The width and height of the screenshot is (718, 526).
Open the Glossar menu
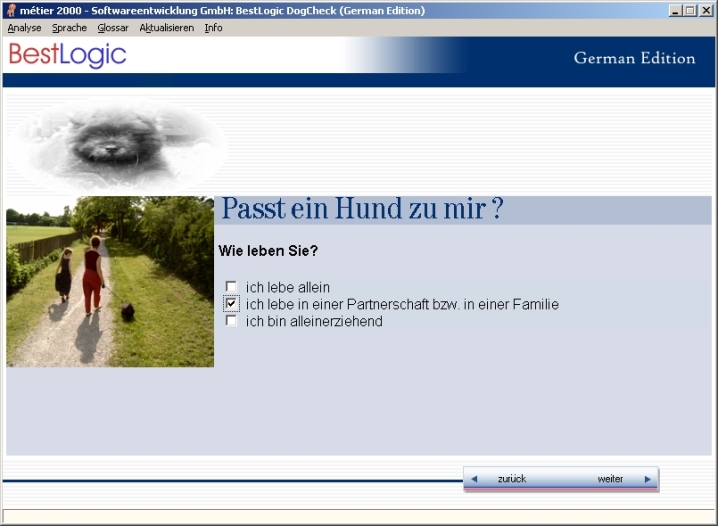coord(113,28)
